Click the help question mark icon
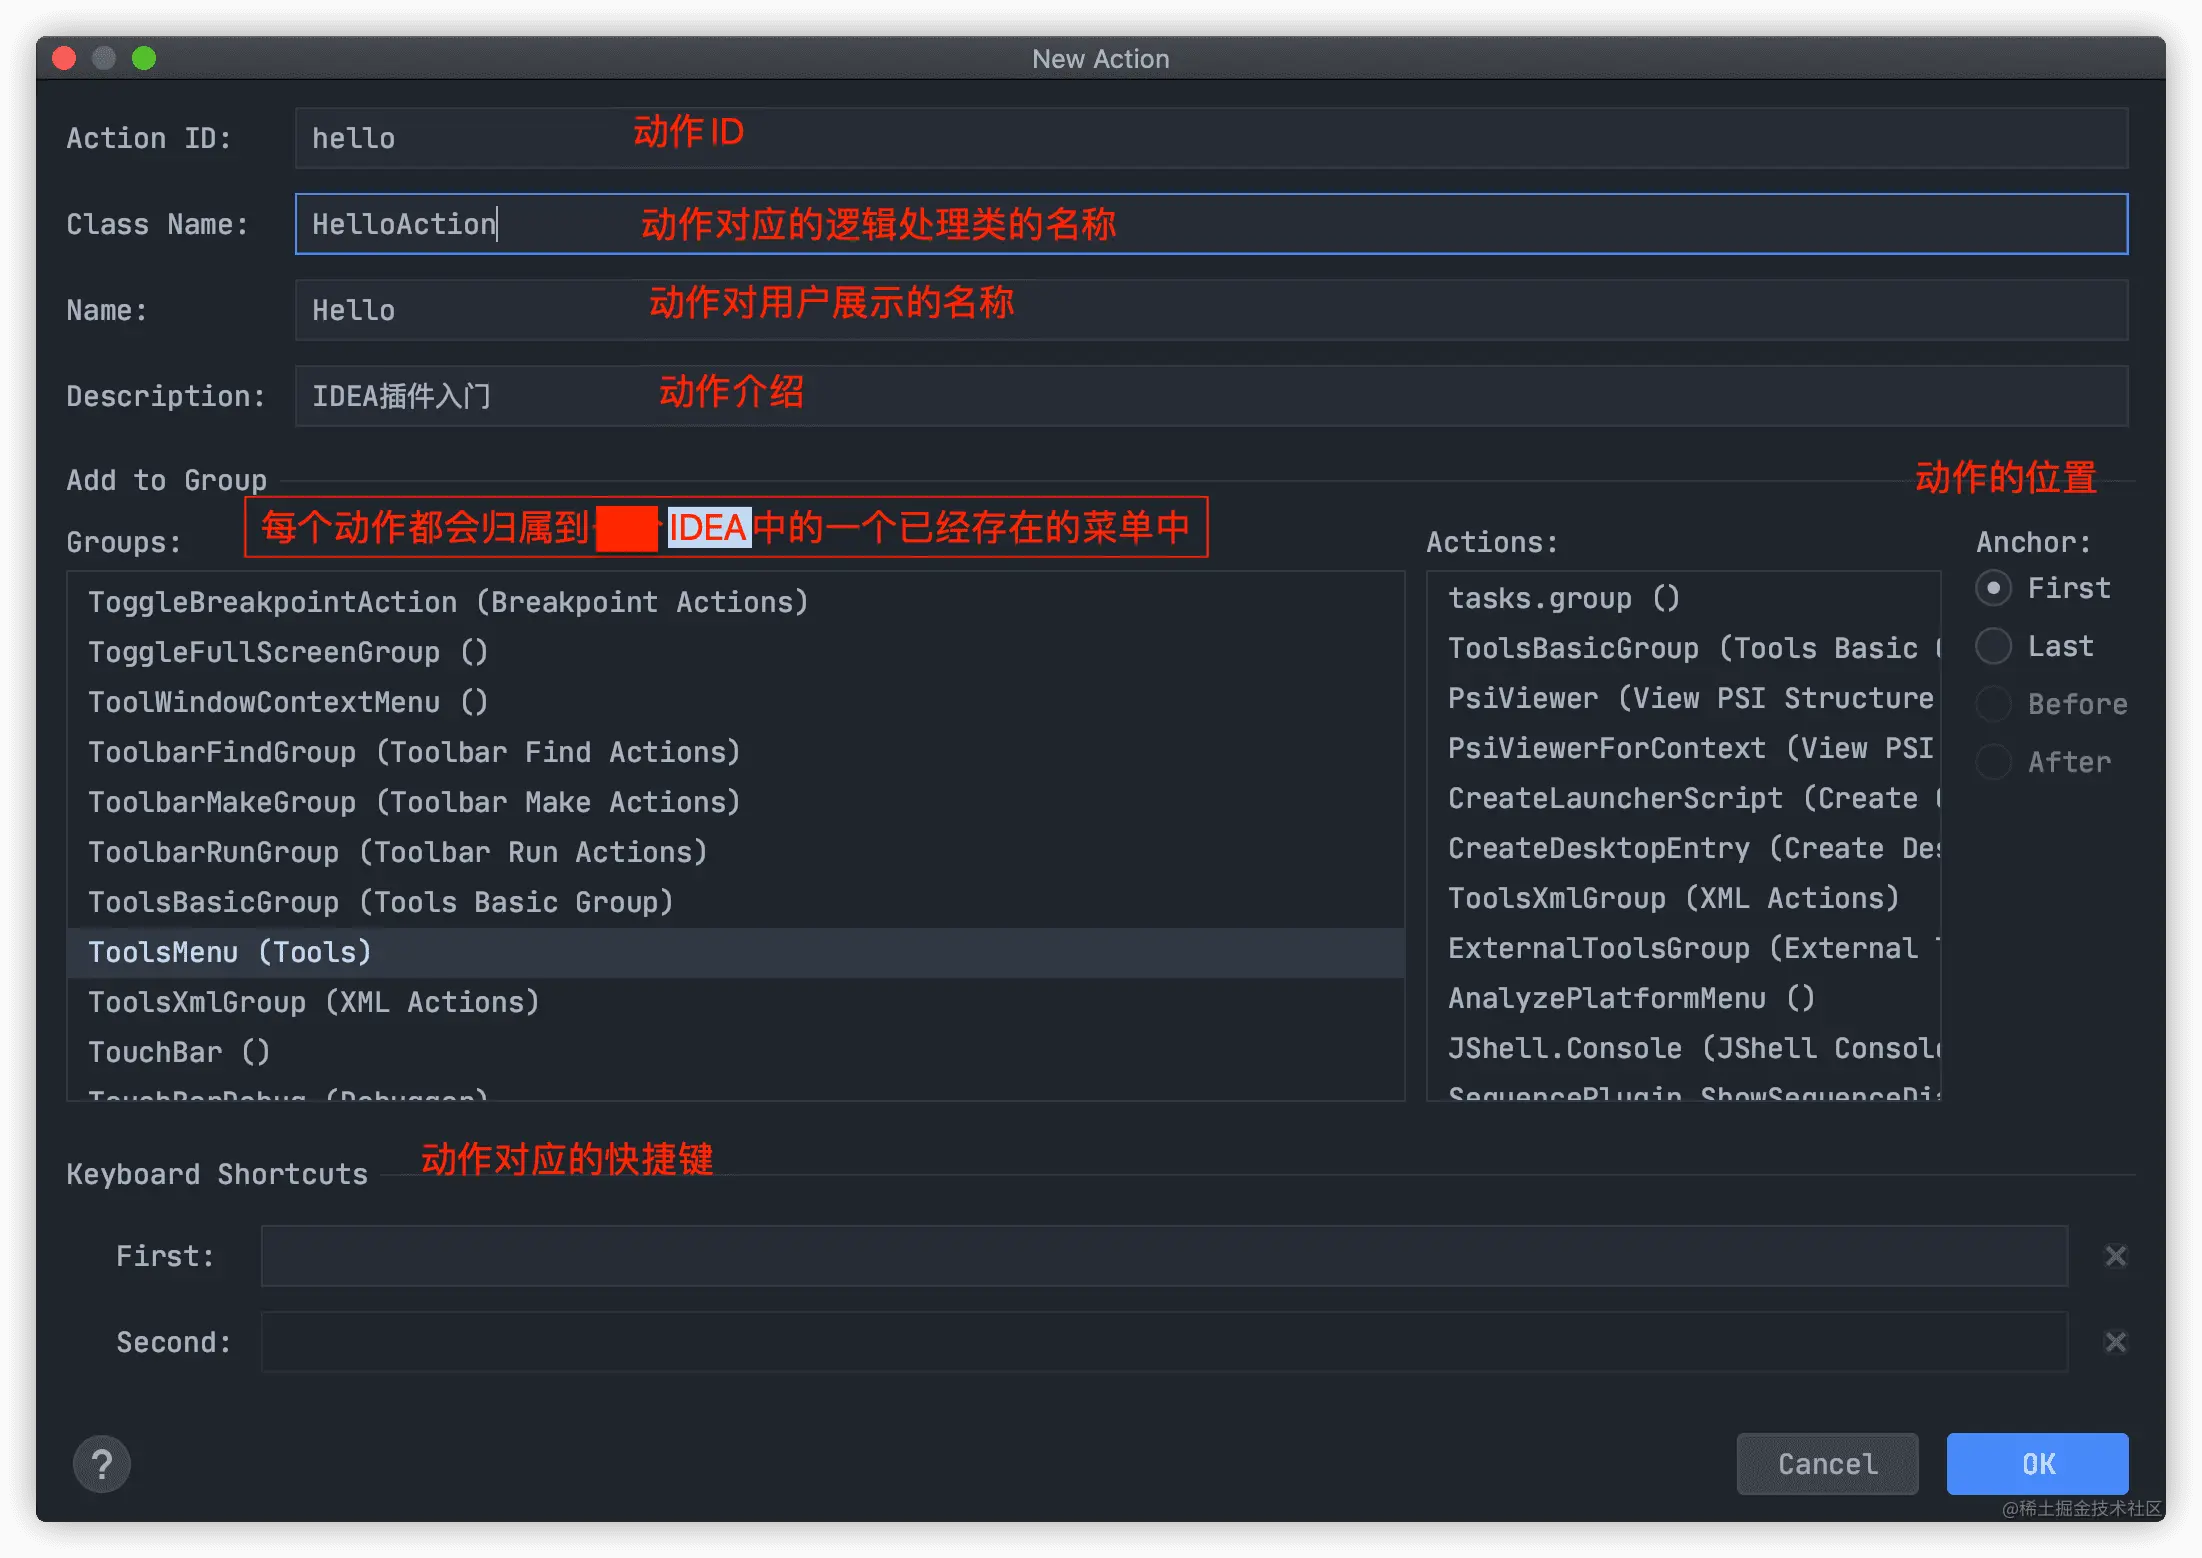 102,1464
